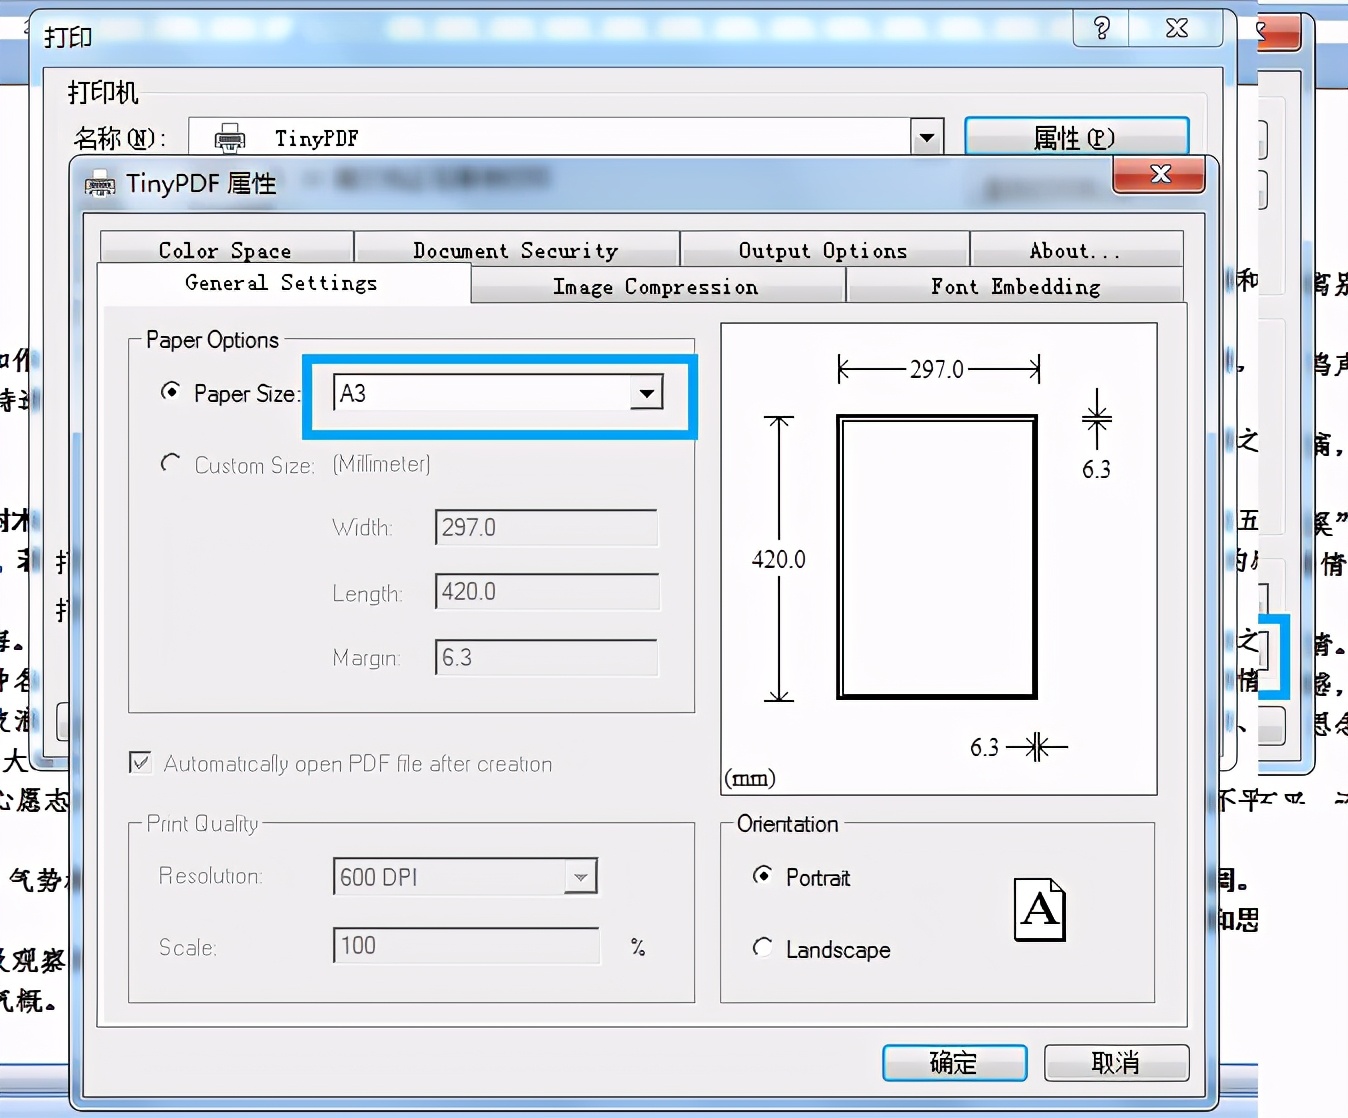Click the TinyPDF printer icon in title bar
Image resolution: width=1348 pixels, height=1118 pixels.
point(100,184)
